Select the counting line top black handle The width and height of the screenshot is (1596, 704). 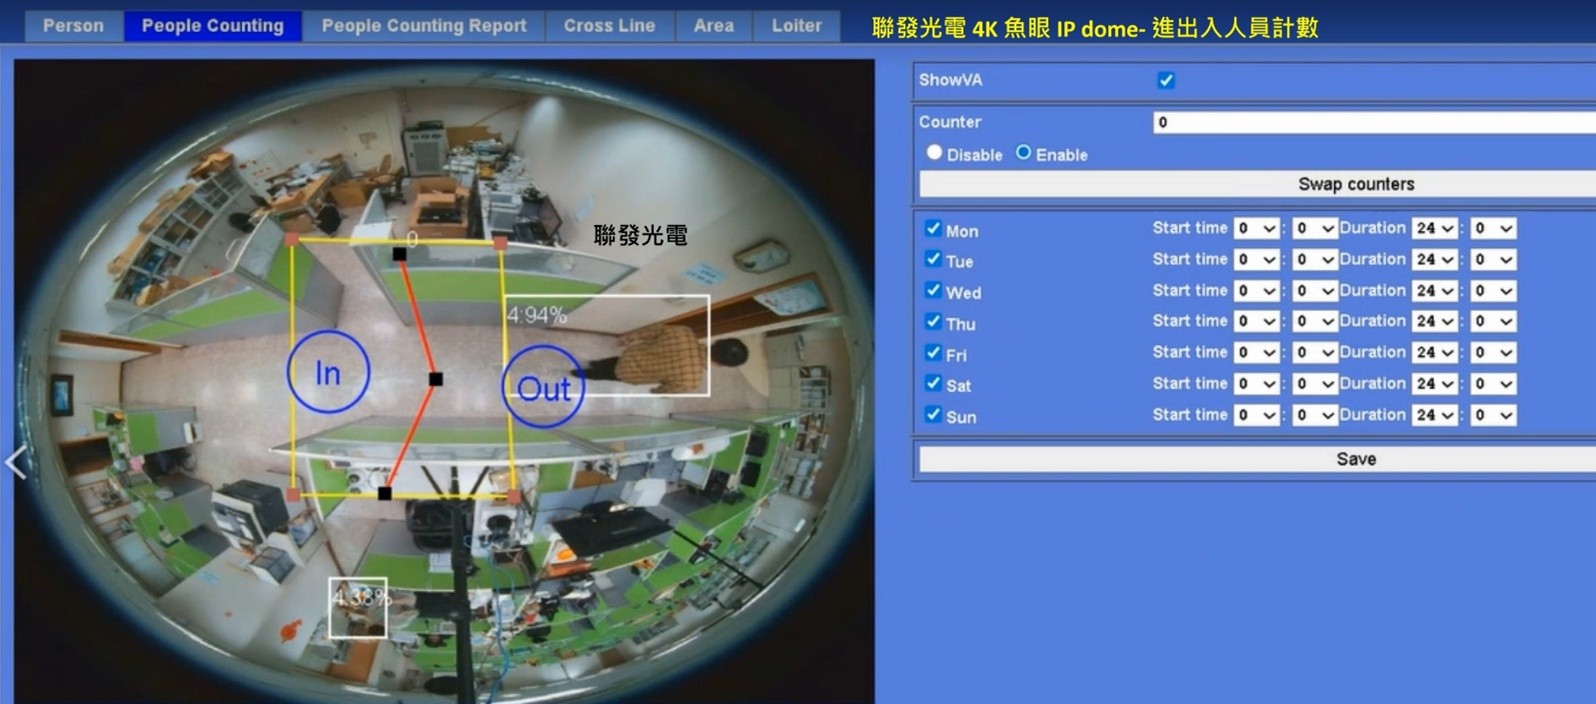399,254
